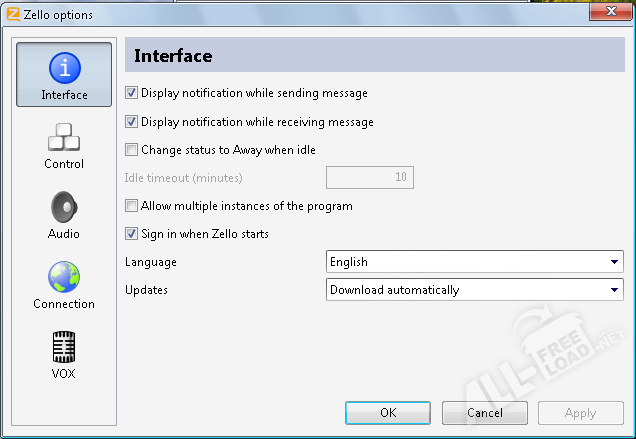Uncheck notification while receiving message
The width and height of the screenshot is (636, 439).
tap(132, 122)
